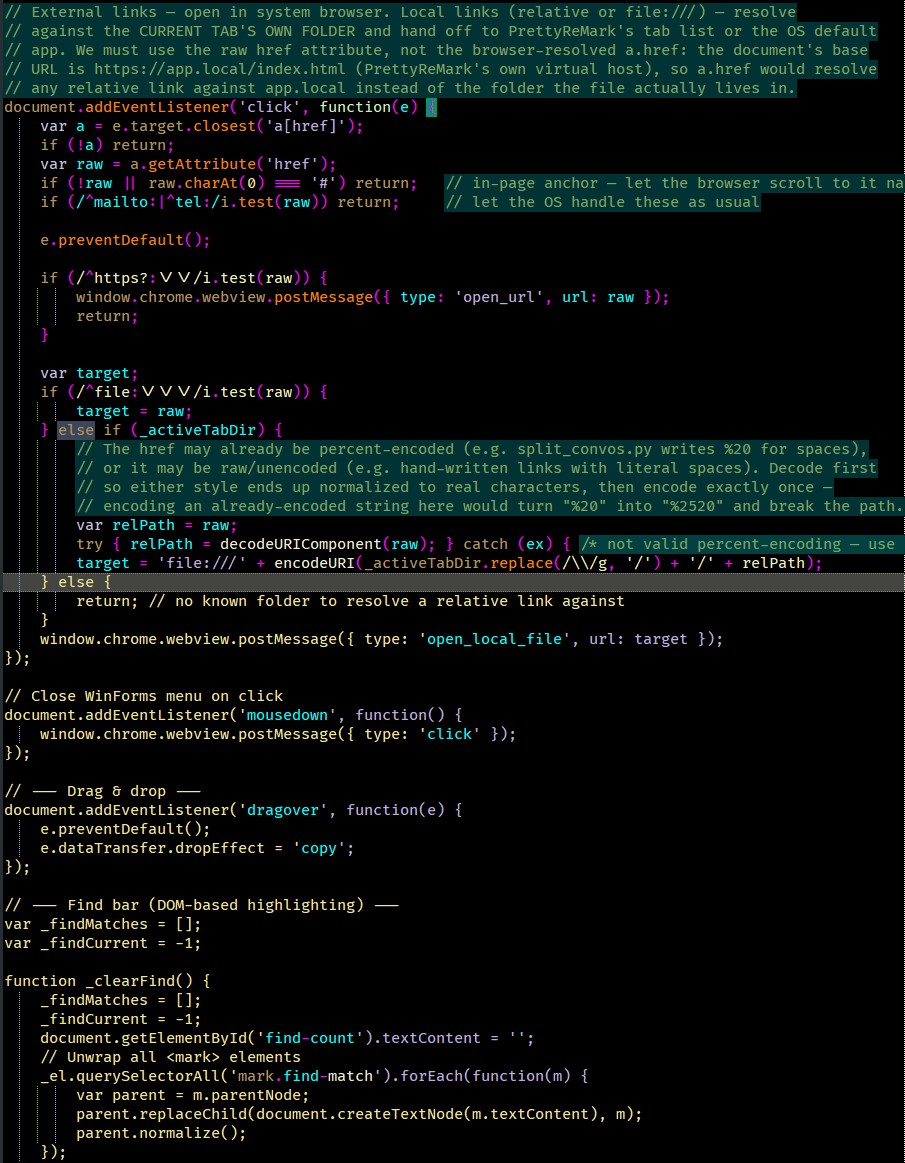The height and width of the screenshot is (1163, 905).
Task: Click the comment beginning "// External links"
Action: (x=400, y=13)
